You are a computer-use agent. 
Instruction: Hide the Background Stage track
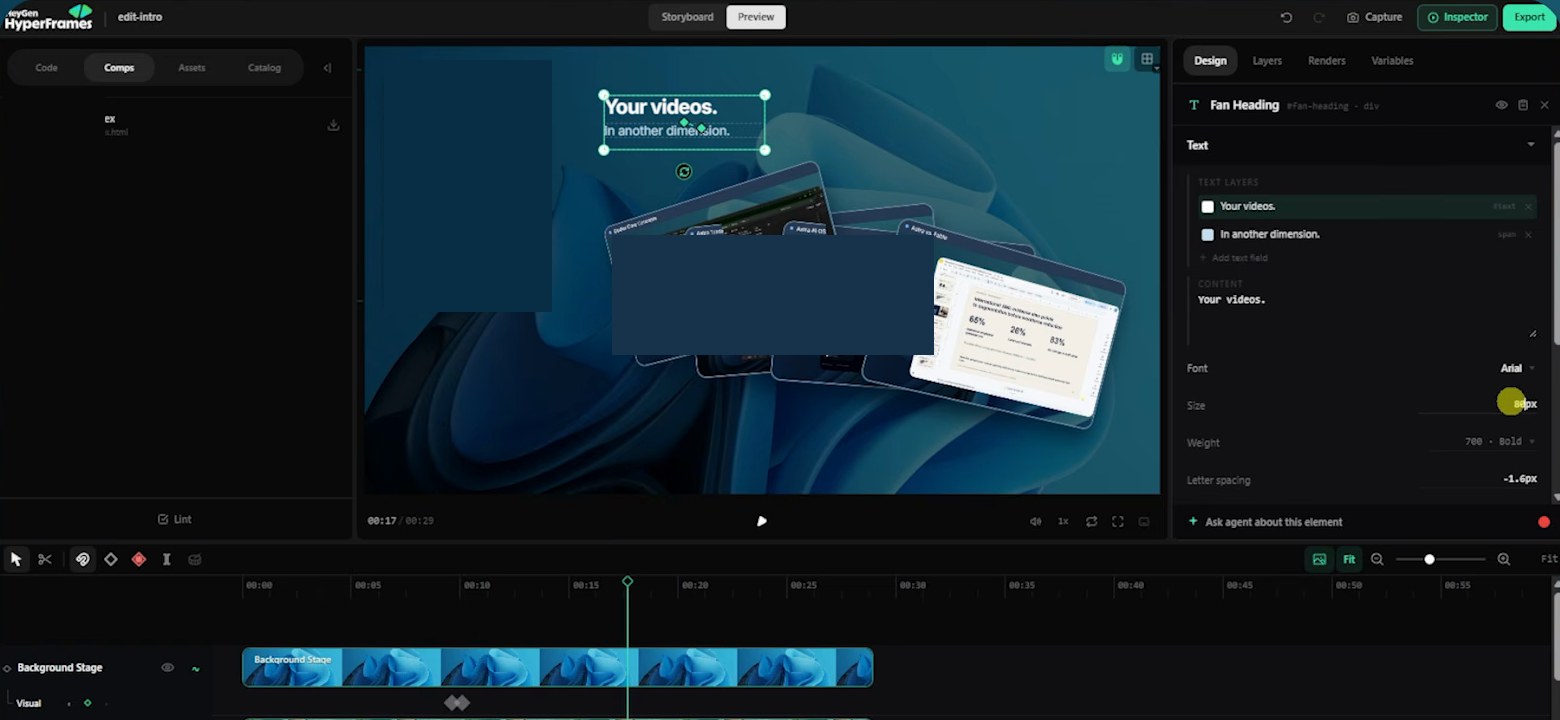pyautogui.click(x=168, y=667)
